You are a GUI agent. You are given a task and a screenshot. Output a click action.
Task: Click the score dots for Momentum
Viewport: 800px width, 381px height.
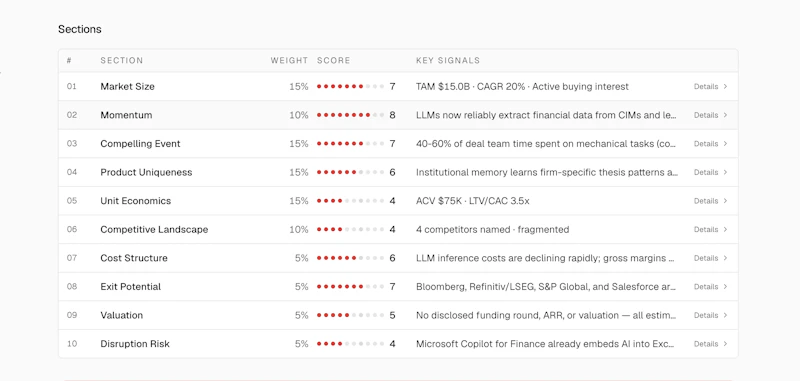351,115
